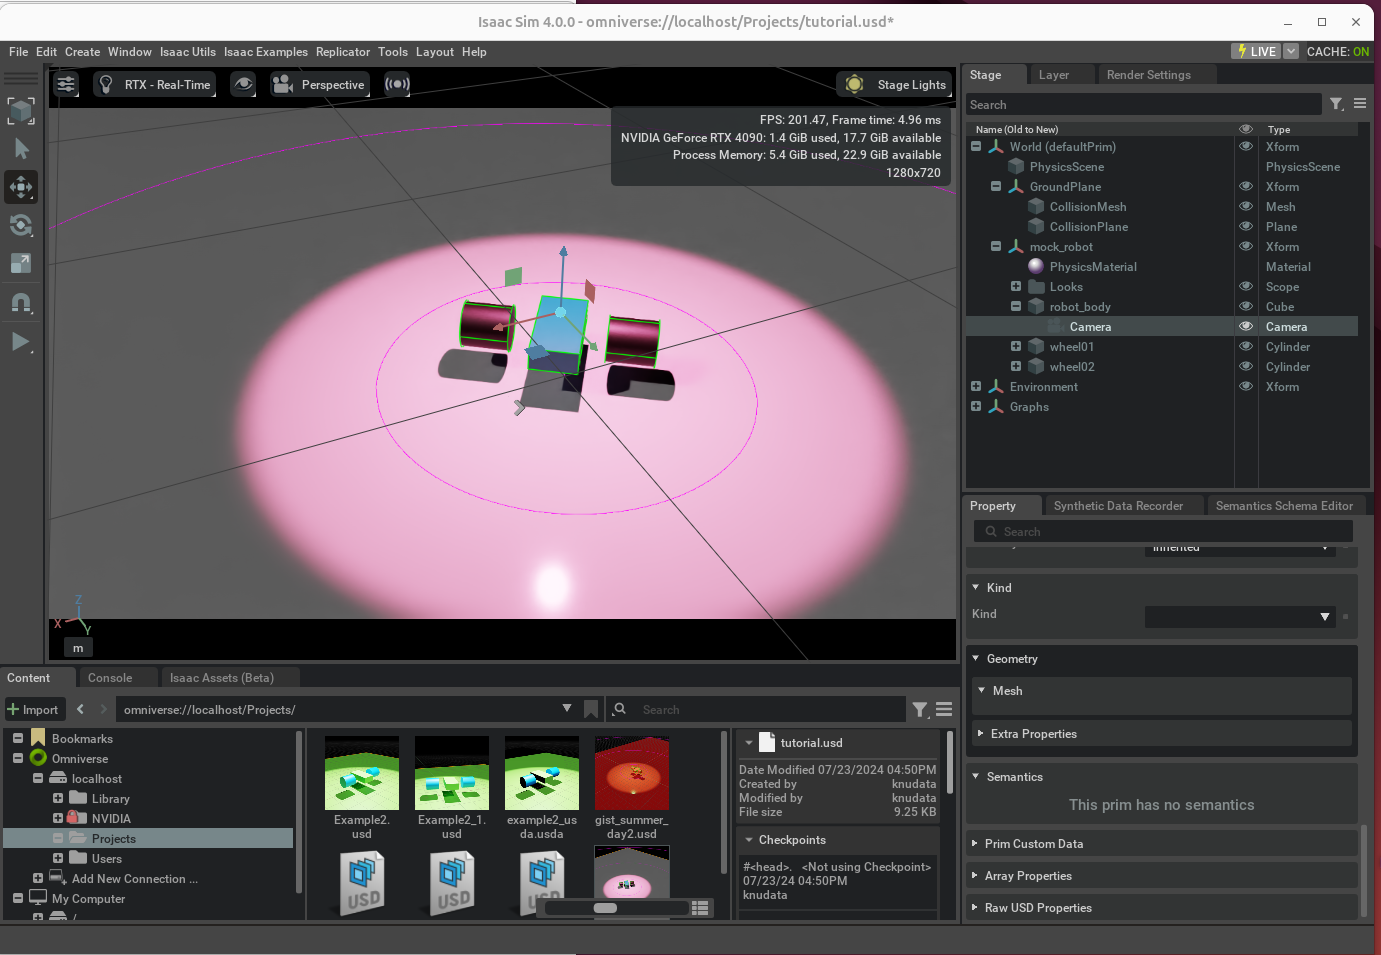Open the Perspective camera menu
Image resolution: width=1381 pixels, height=955 pixels.
coord(319,85)
